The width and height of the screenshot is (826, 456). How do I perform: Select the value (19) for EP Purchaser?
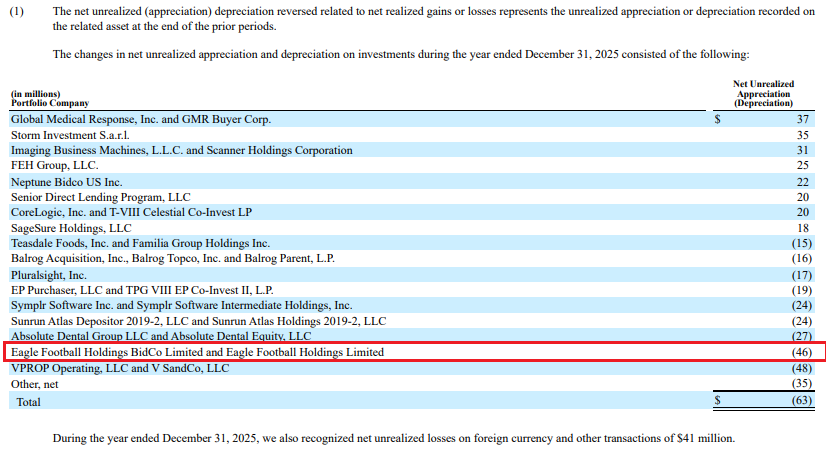[x=802, y=290]
